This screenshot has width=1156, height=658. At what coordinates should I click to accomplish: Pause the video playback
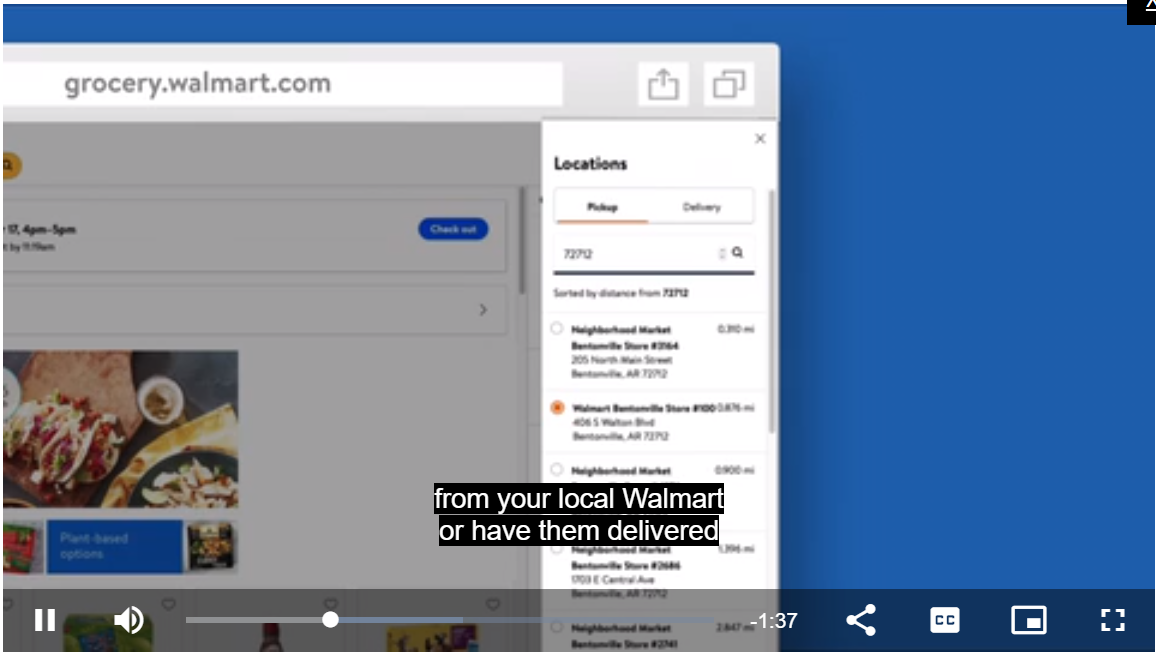click(45, 620)
